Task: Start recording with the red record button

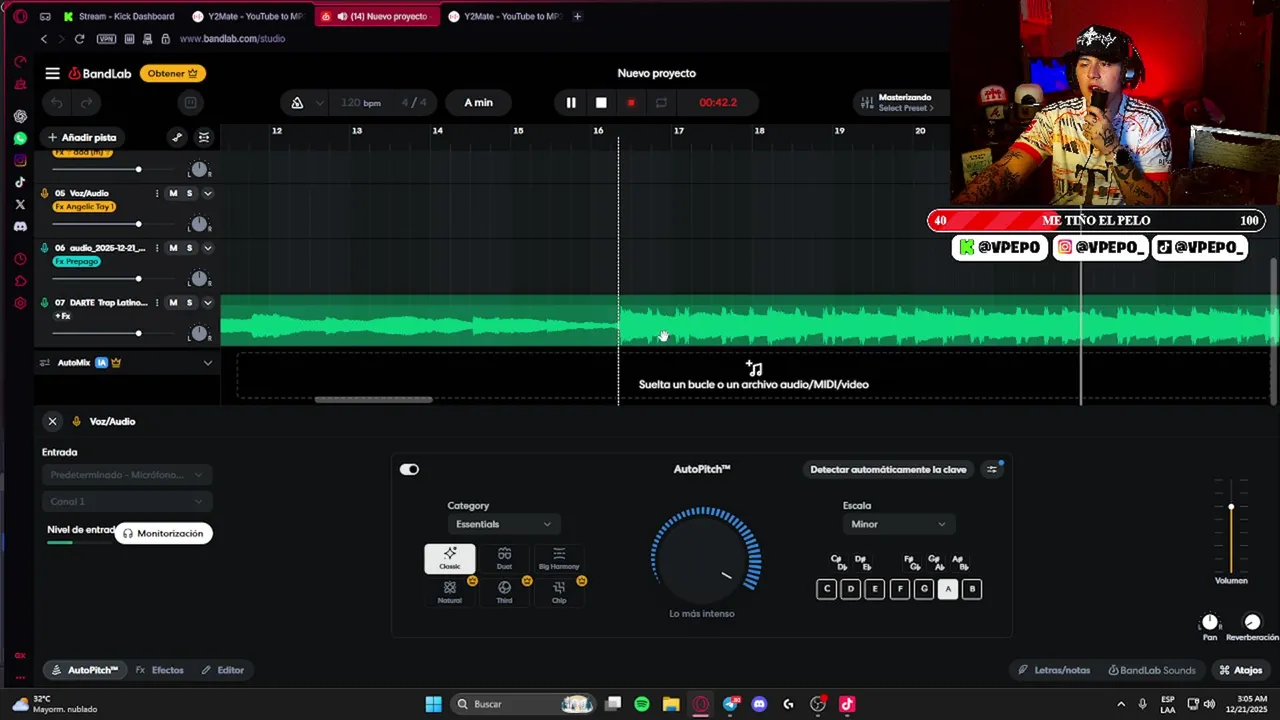Action: [631, 102]
